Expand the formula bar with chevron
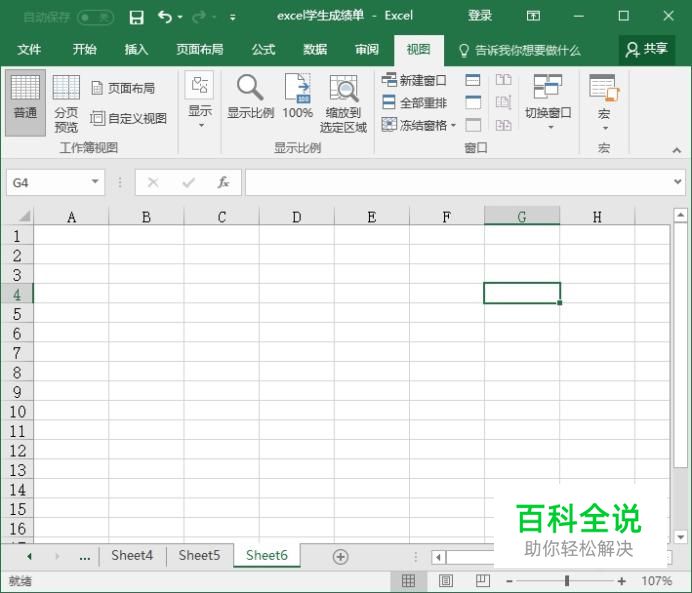This screenshot has height=593, width=692. coord(678,181)
